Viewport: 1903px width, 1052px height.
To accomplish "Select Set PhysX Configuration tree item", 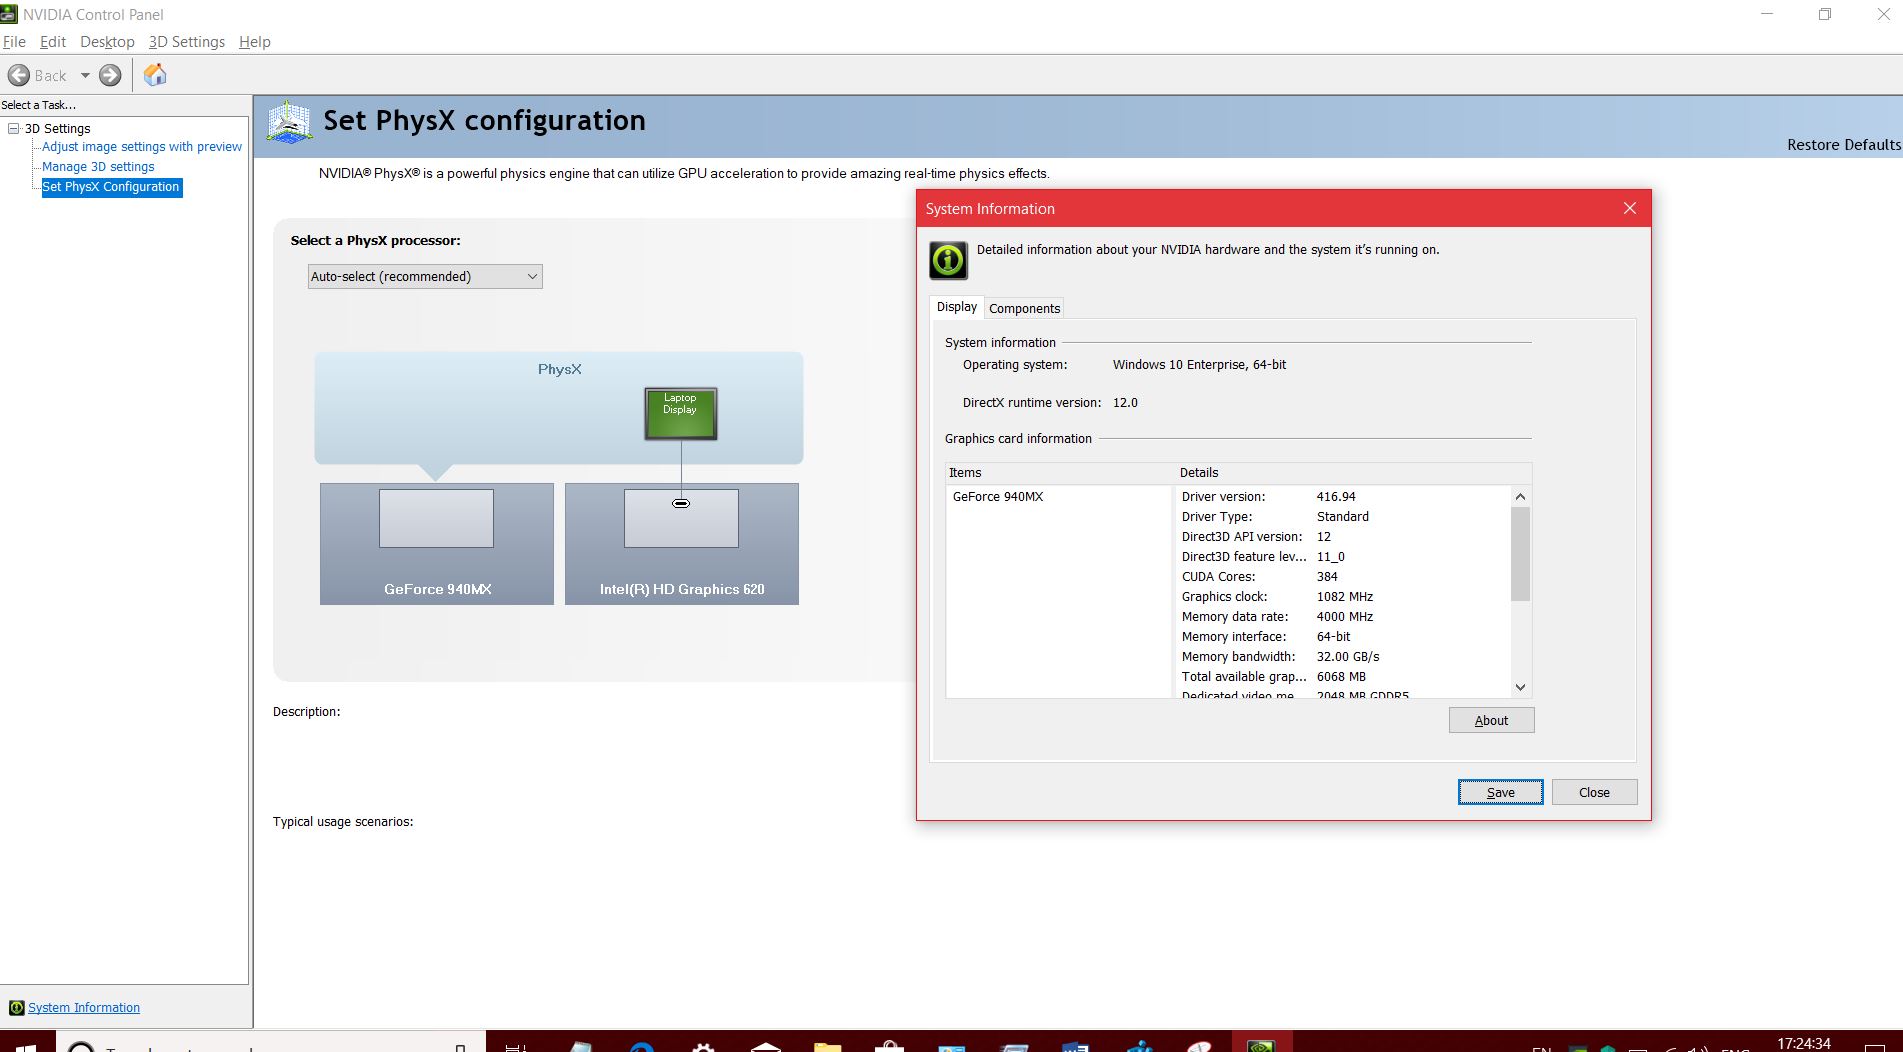I will [111, 187].
